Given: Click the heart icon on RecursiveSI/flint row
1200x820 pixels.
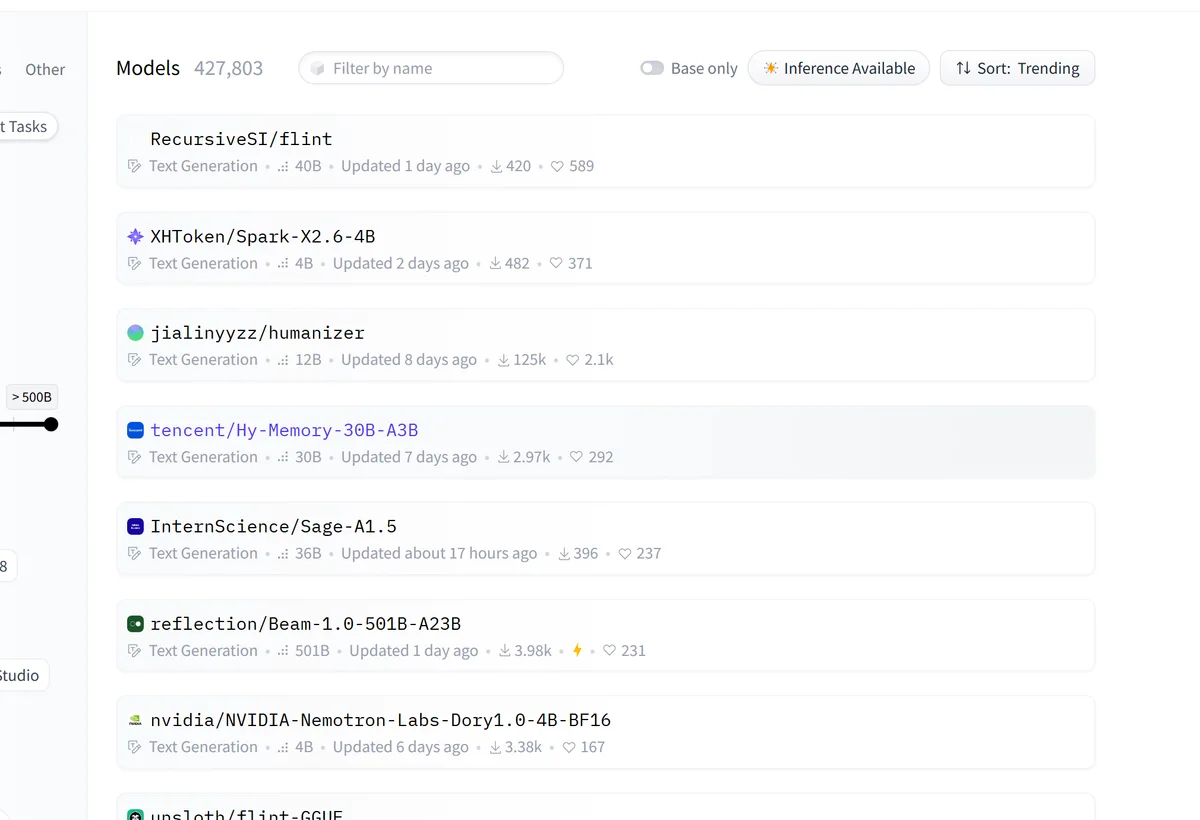Looking at the screenshot, I should (558, 166).
